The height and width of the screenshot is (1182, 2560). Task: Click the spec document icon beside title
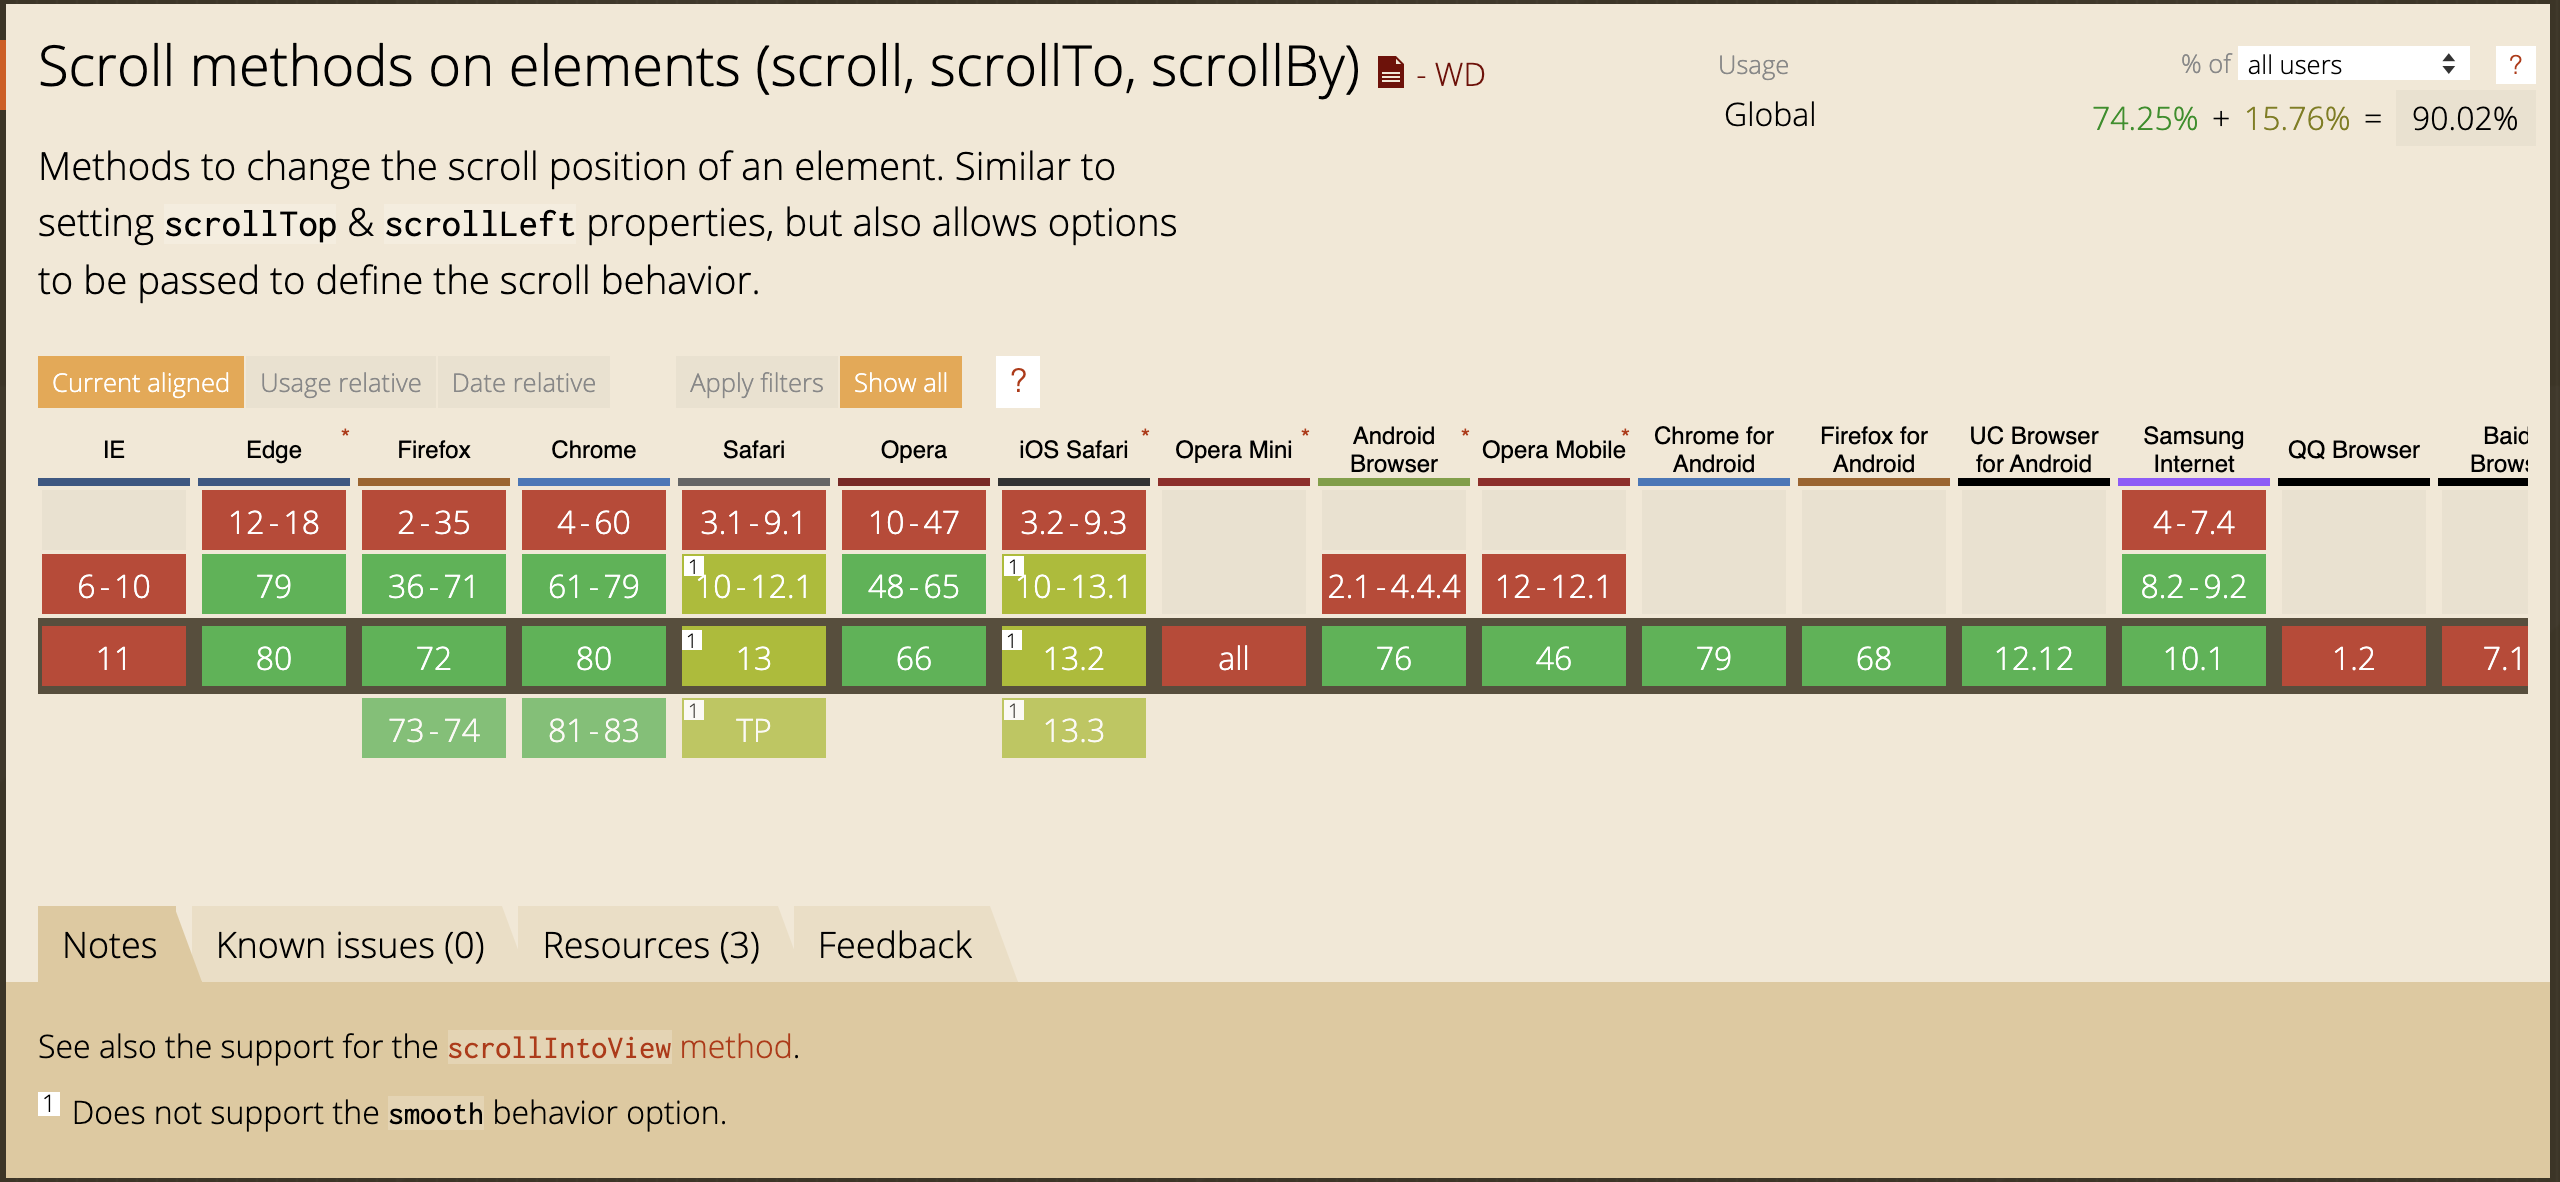(x=1390, y=73)
